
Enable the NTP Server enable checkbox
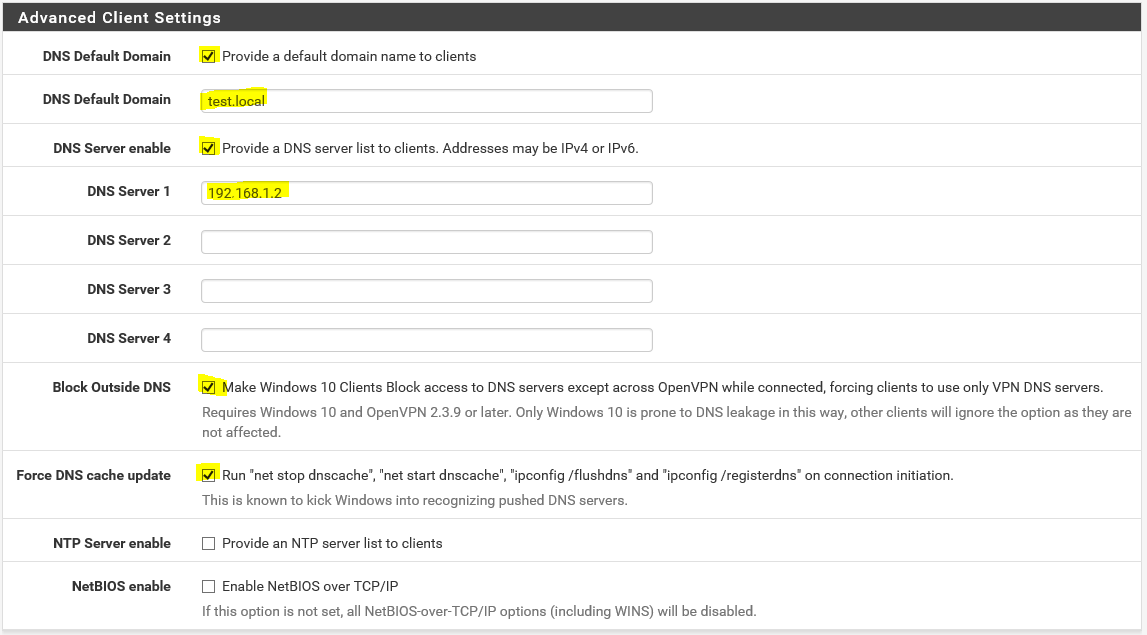208,543
